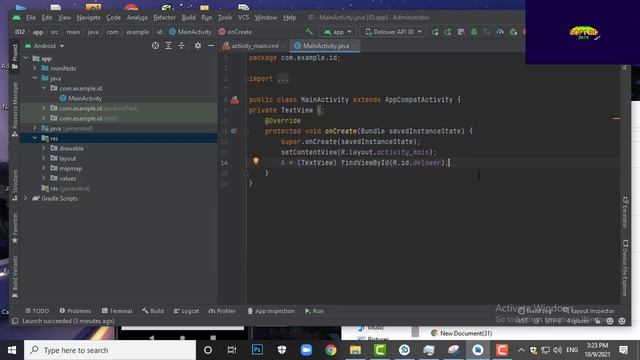Image resolution: width=640 pixels, height=360 pixels.
Task: Toggle the Build Variants sidebar button
Action: coord(15,276)
